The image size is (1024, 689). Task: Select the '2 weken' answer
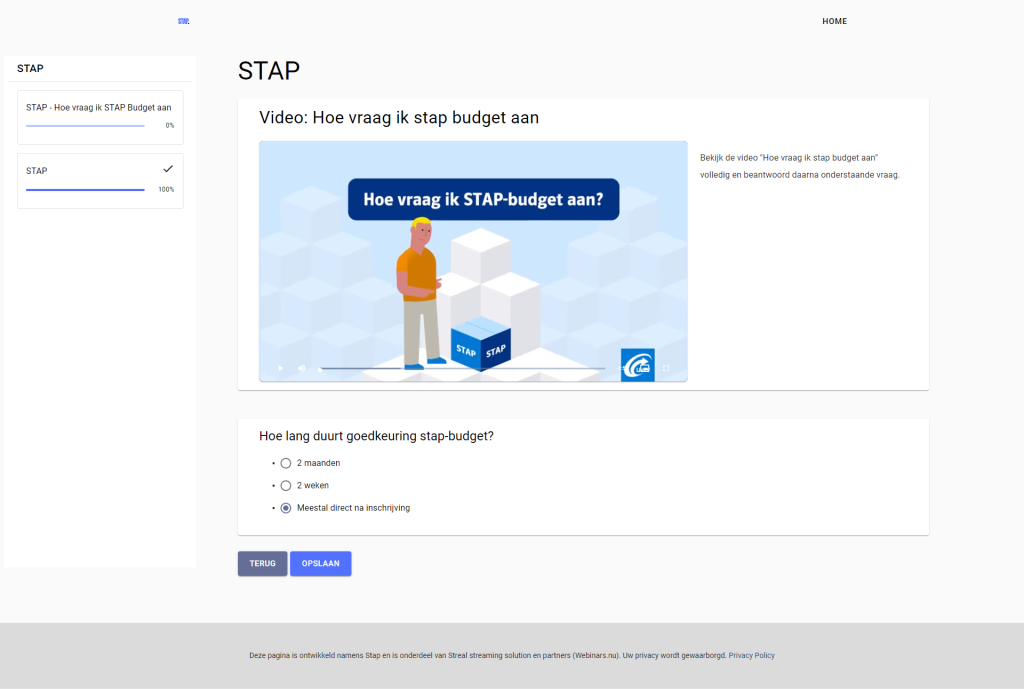coord(285,485)
